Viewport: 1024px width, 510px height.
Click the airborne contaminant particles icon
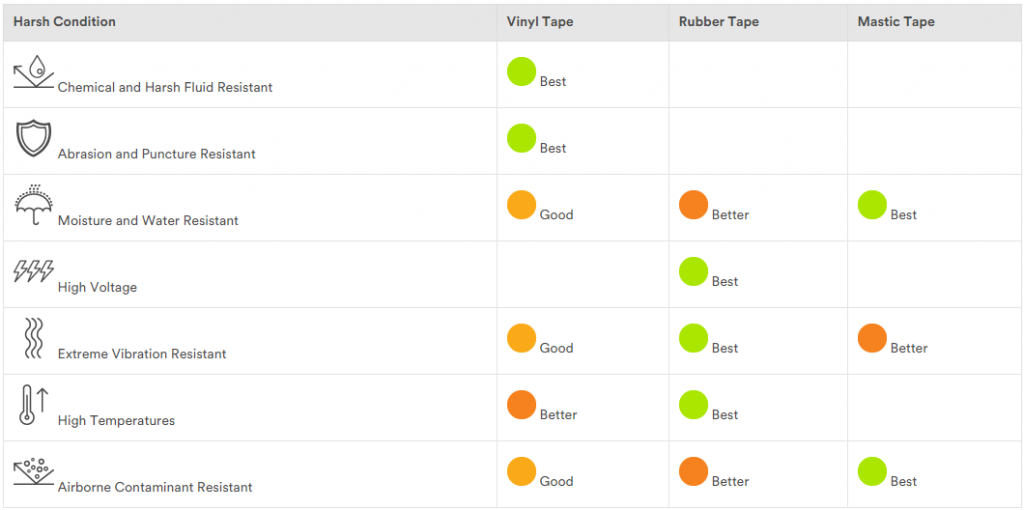click(33, 472)
